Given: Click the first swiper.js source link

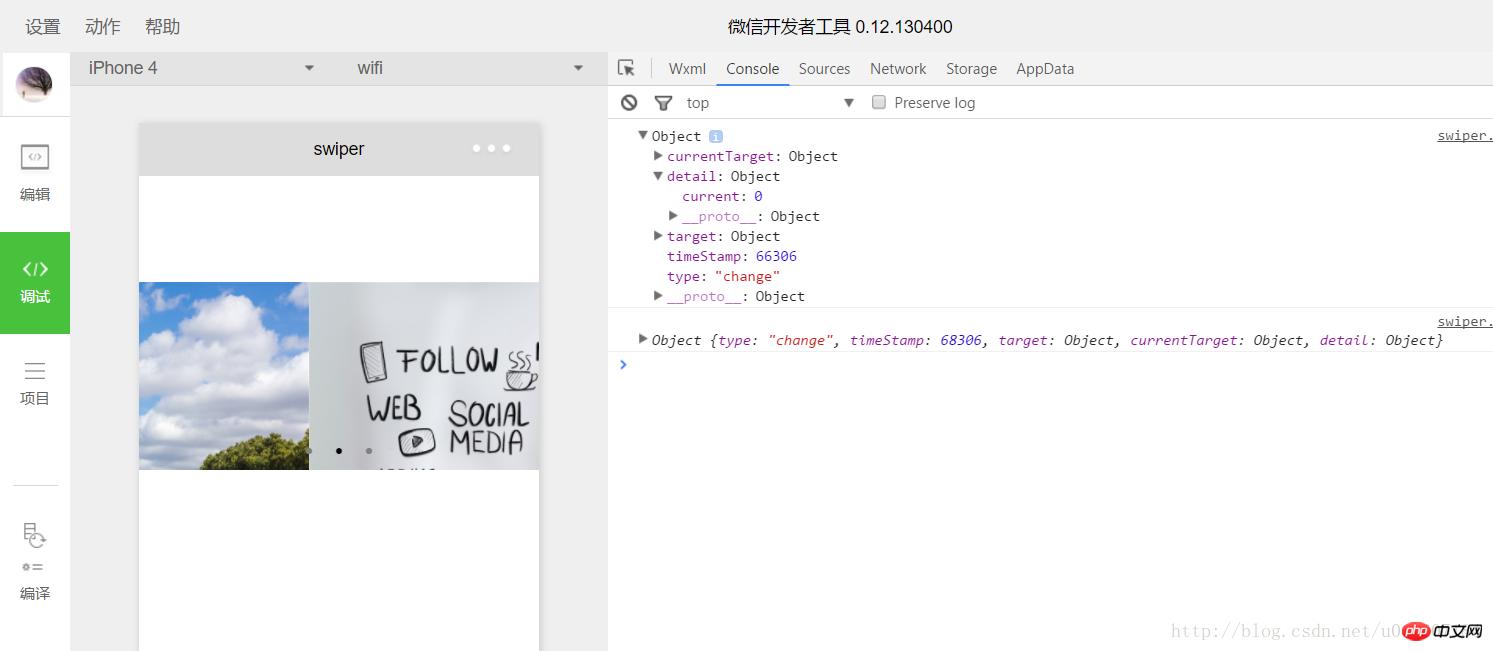Looking at the screenshot, I should (1464, 136).
